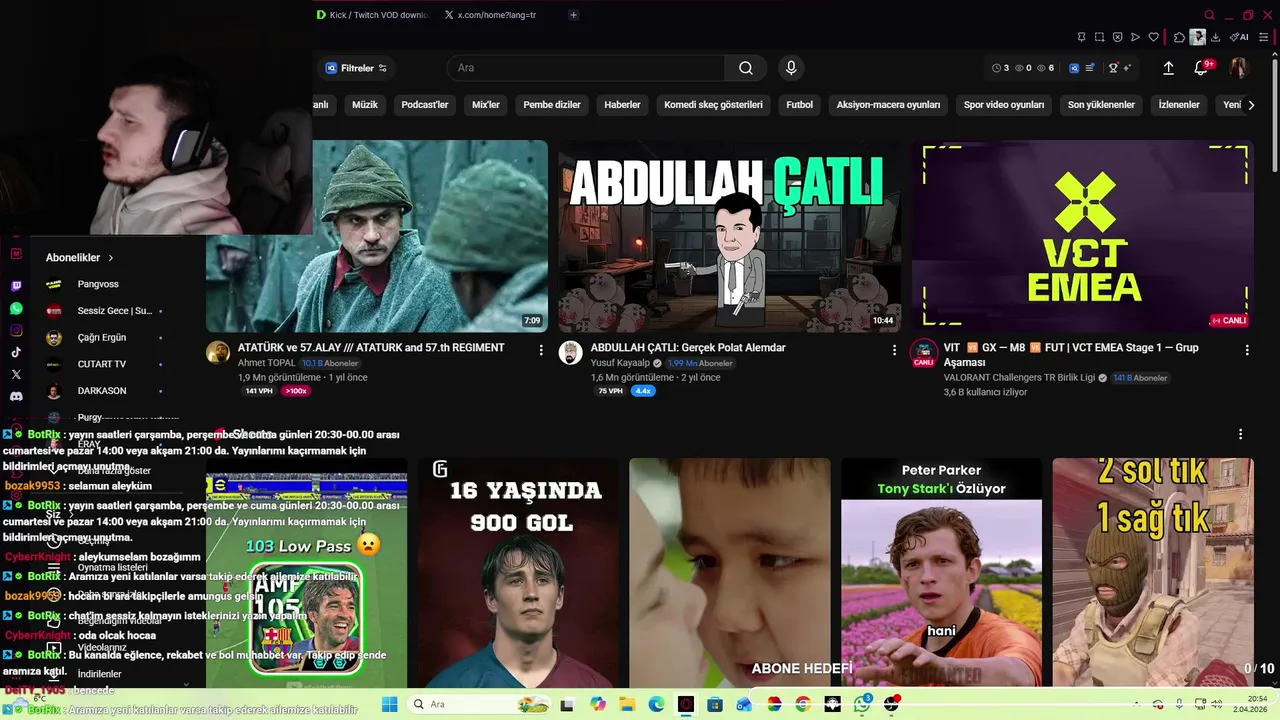Click the trophy icon in vidIQ bar
The height and width of the screenshot is (720, 1280).
[1113, 68]
